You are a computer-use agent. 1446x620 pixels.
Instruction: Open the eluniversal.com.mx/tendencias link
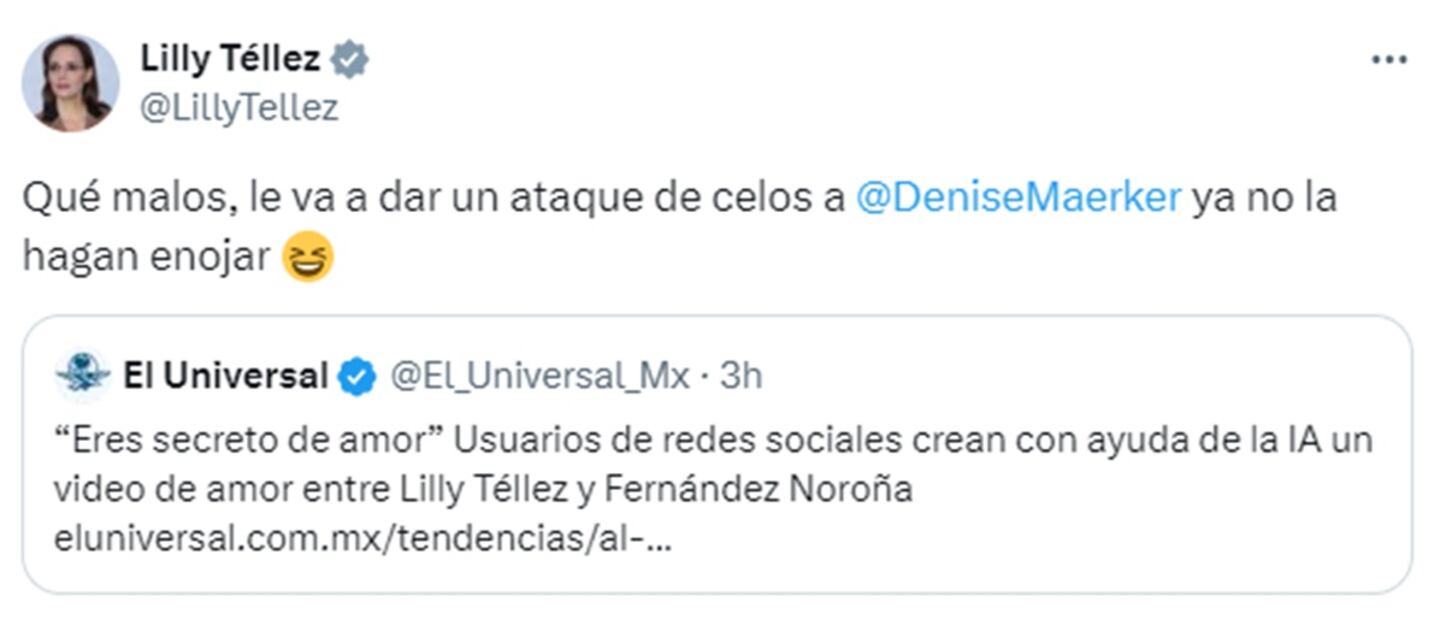click(x=364, y=541)
